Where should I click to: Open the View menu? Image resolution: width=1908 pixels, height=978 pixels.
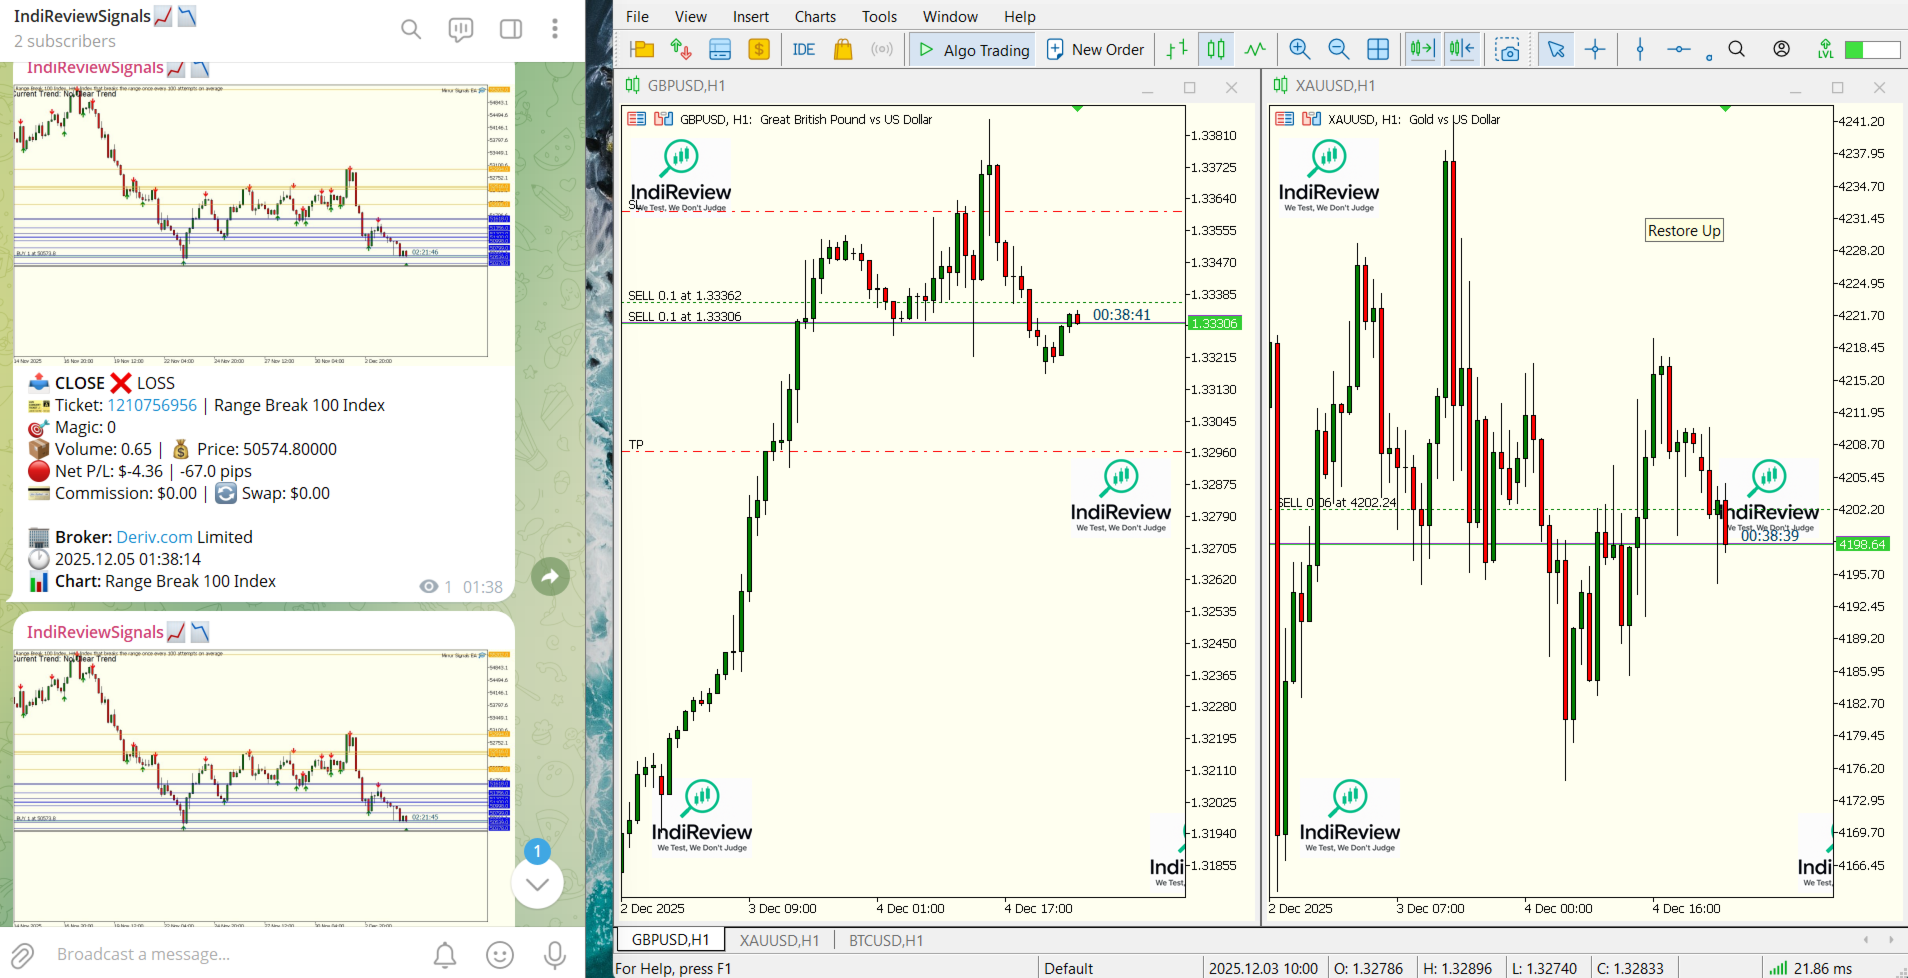pos(691,16)
